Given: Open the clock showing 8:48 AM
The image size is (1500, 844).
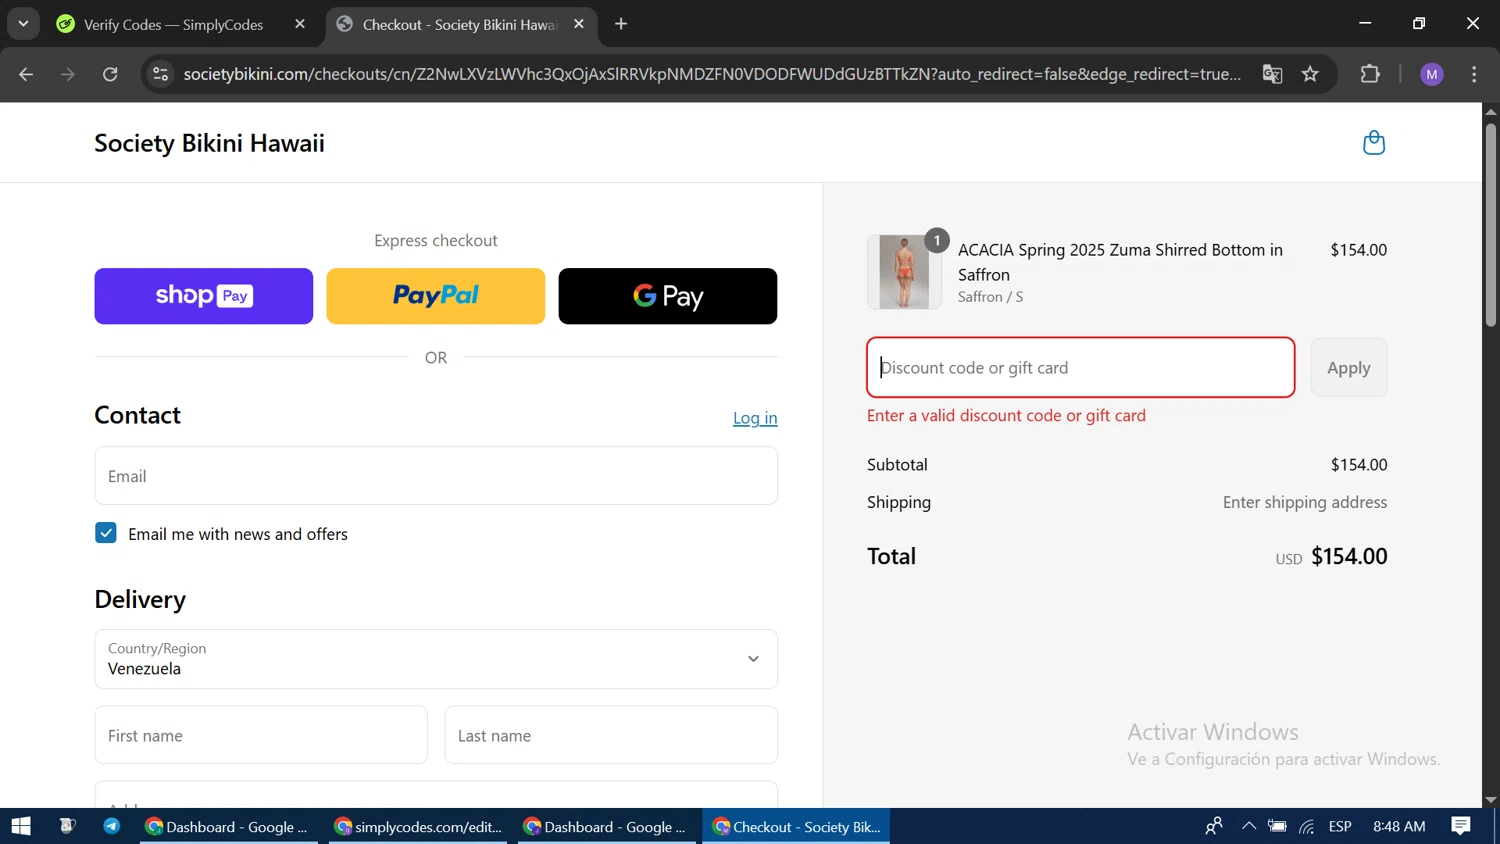Looking at the screenshot, I should click(1399, 826).
